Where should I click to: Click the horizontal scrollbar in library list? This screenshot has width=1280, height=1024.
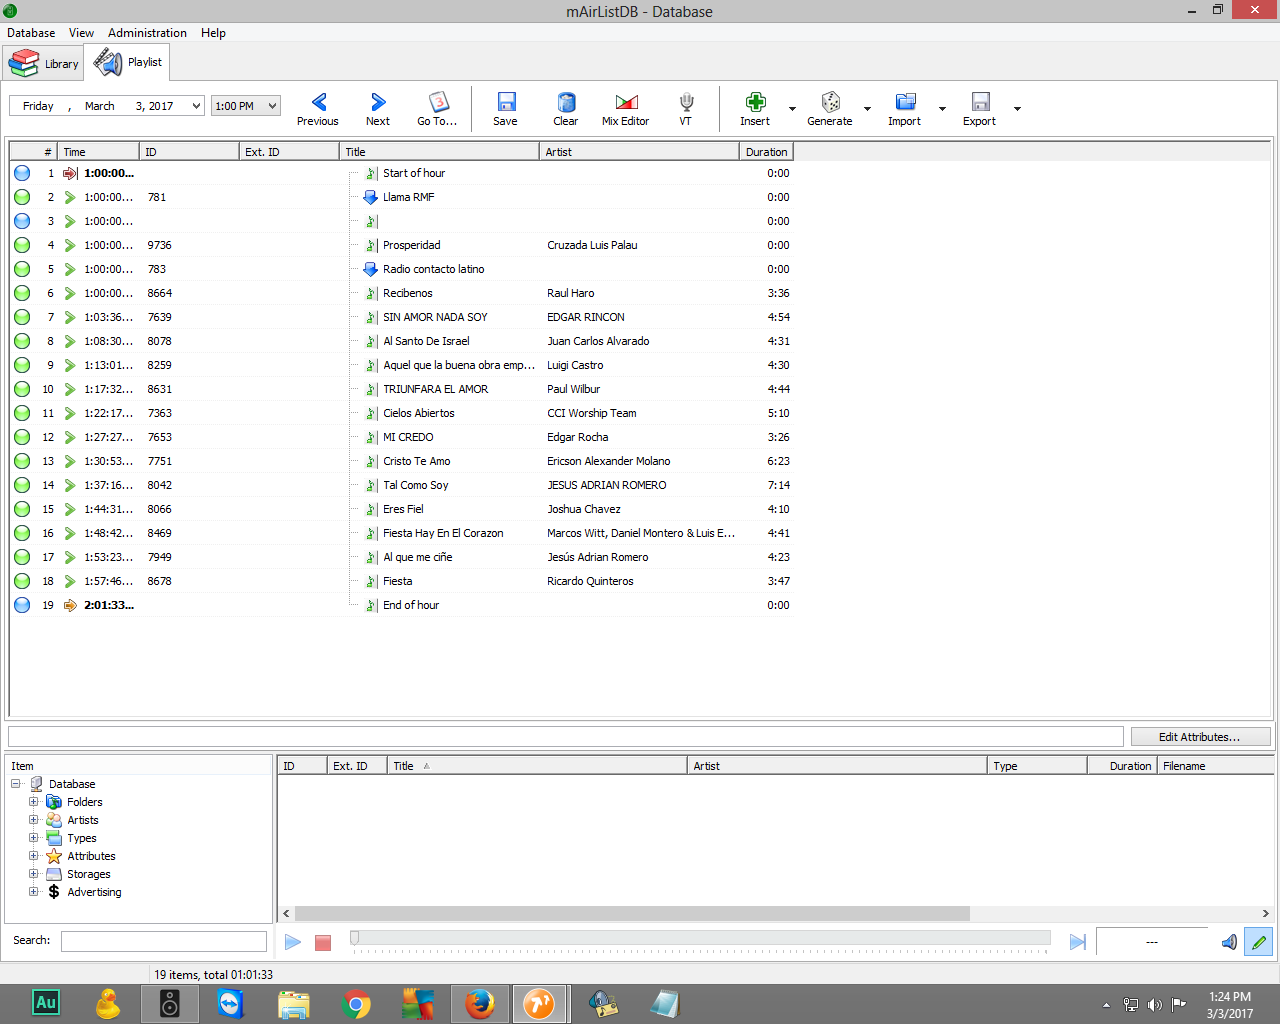632,914
